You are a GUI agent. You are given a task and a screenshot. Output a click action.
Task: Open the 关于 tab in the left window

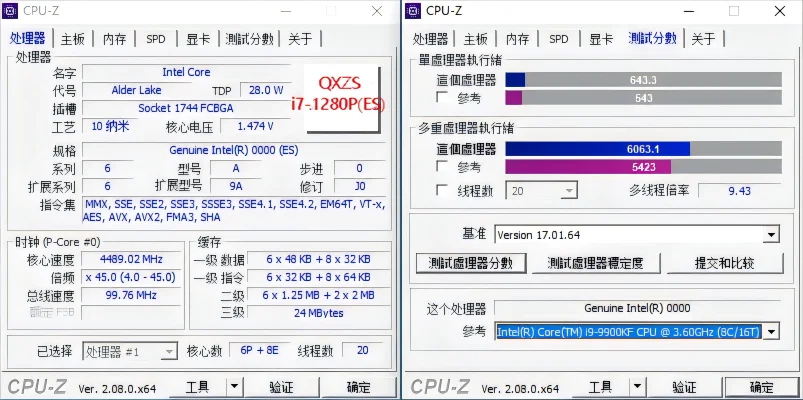pos(300,38)
